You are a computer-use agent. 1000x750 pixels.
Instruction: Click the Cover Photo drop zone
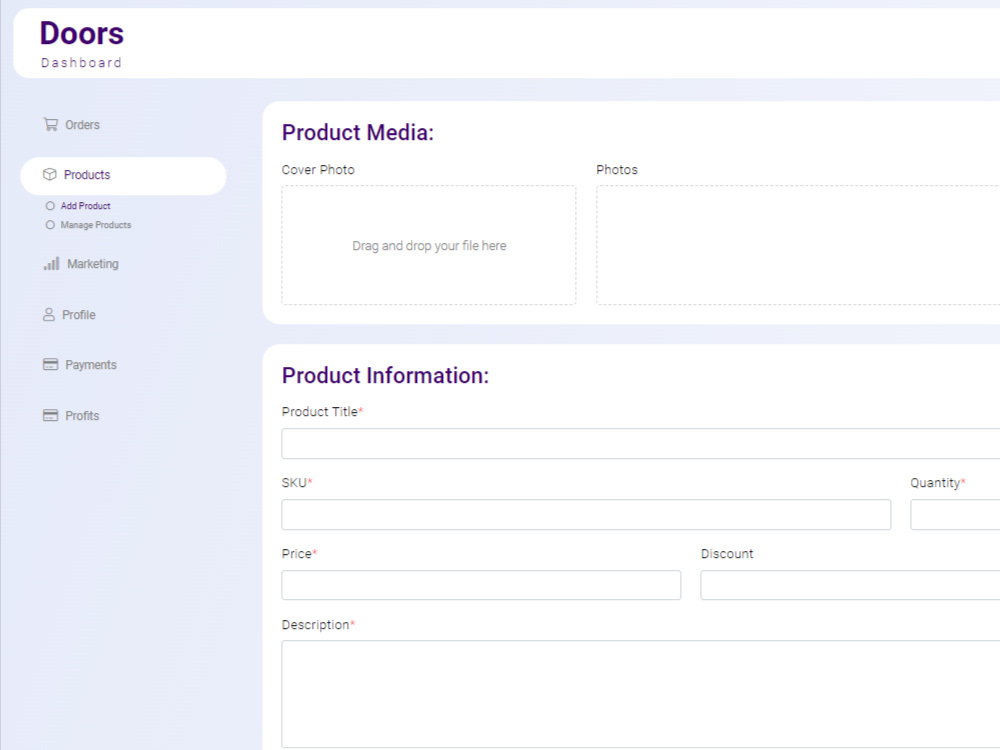click(x=429, y=246)
